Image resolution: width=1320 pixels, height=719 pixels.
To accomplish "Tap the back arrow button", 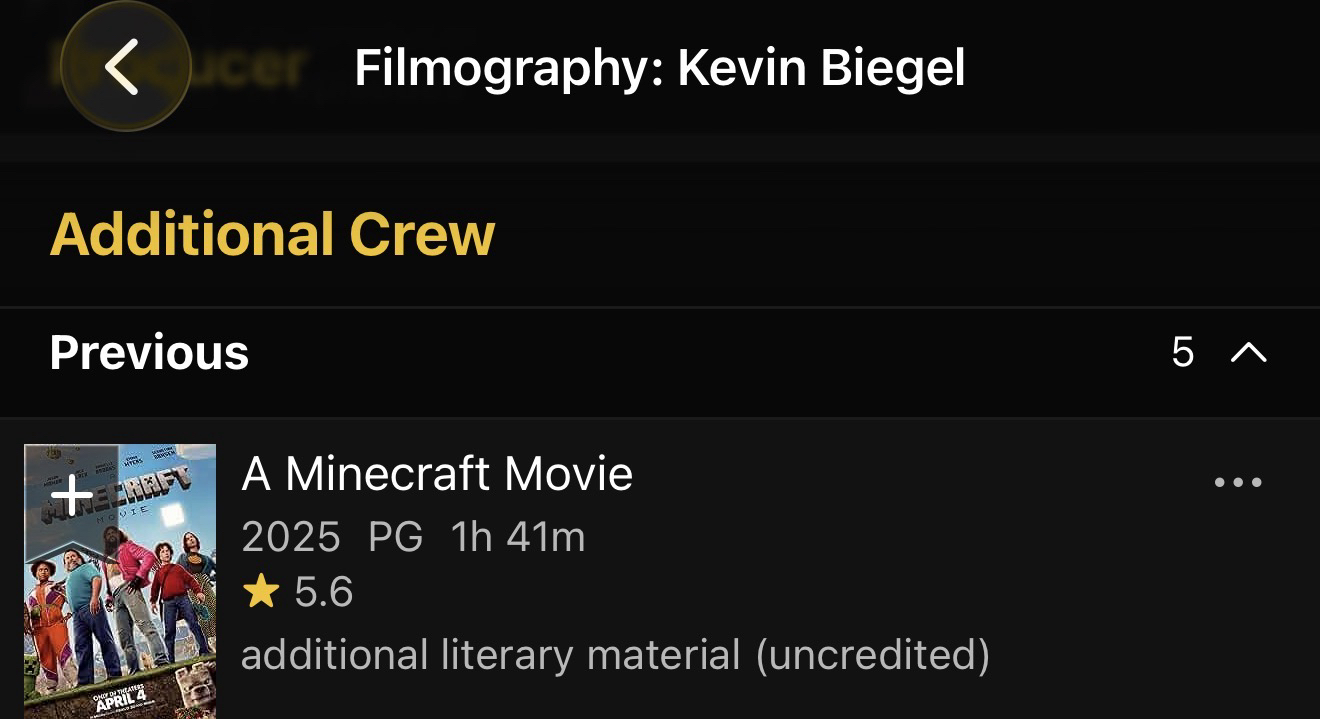I will point(124,67).
